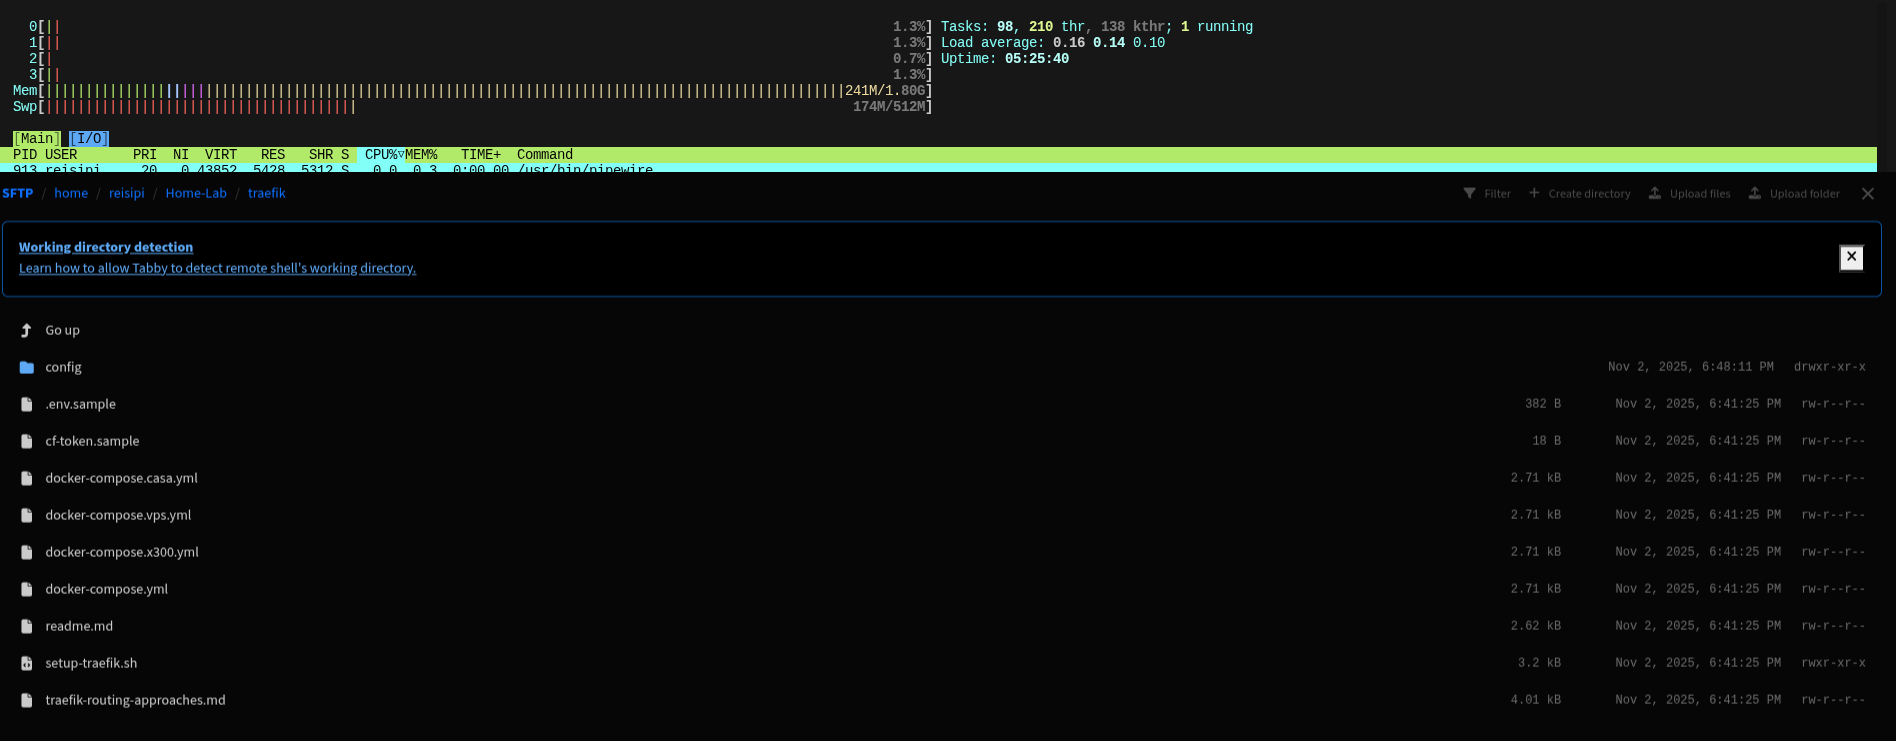Click the cf-token.sample file icon
Viewport: 1896px width, 741px height.
[x=27, y=441]
